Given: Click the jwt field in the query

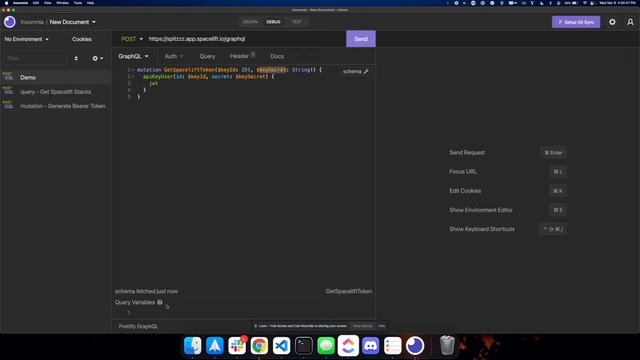Looking at the screenshot, I should (153, 83).
